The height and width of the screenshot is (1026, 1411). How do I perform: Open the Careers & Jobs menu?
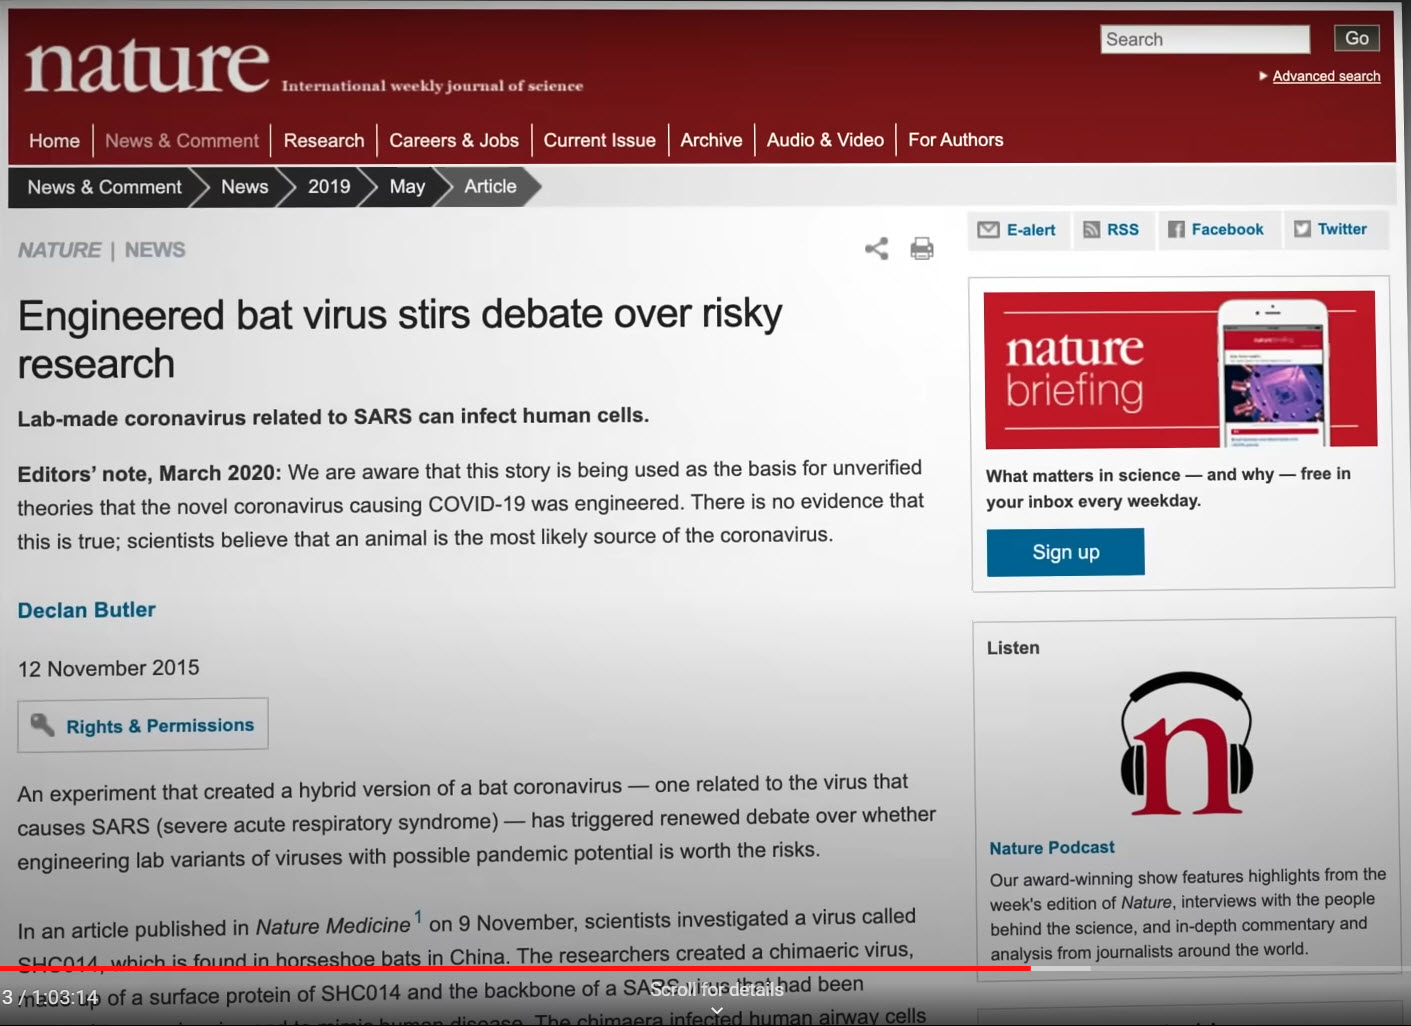(x=453, y=141)
